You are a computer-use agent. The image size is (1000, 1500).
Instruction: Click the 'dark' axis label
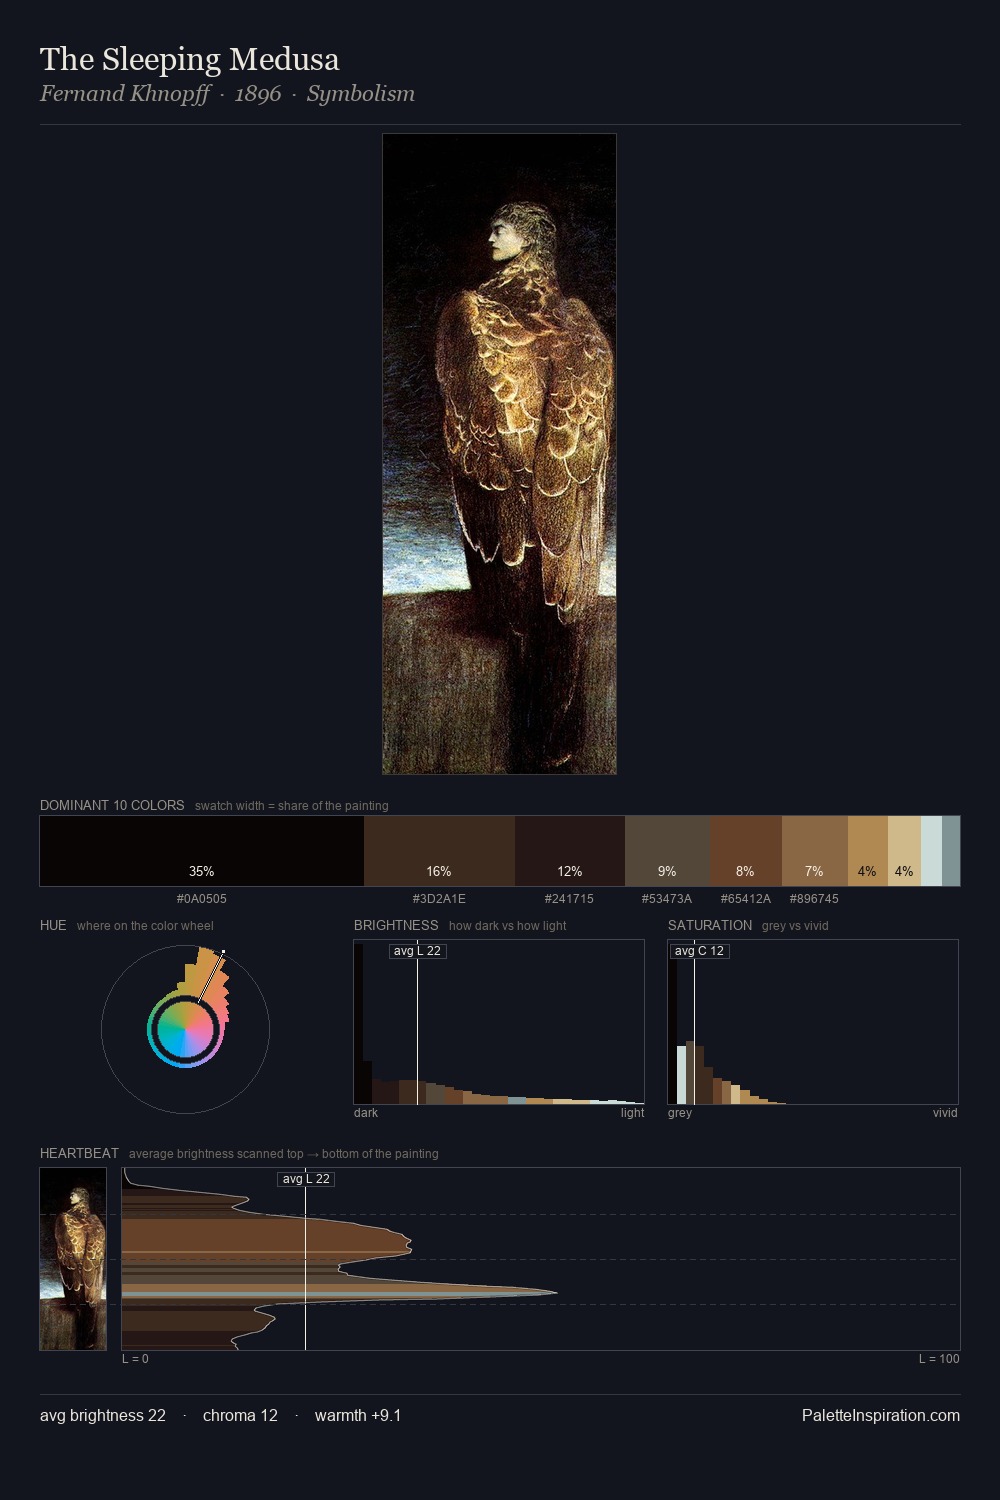[x=366, y=1113]
